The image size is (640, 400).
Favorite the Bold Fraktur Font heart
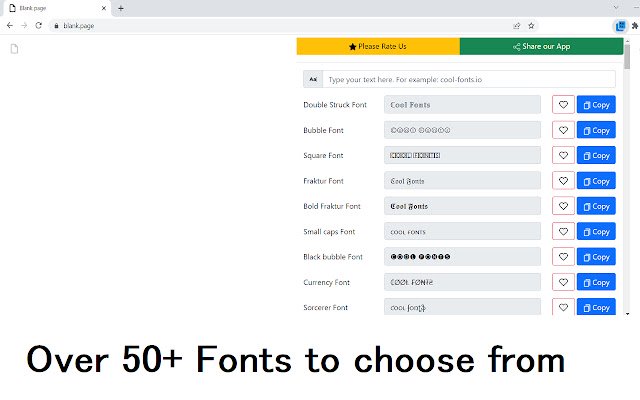563,206
